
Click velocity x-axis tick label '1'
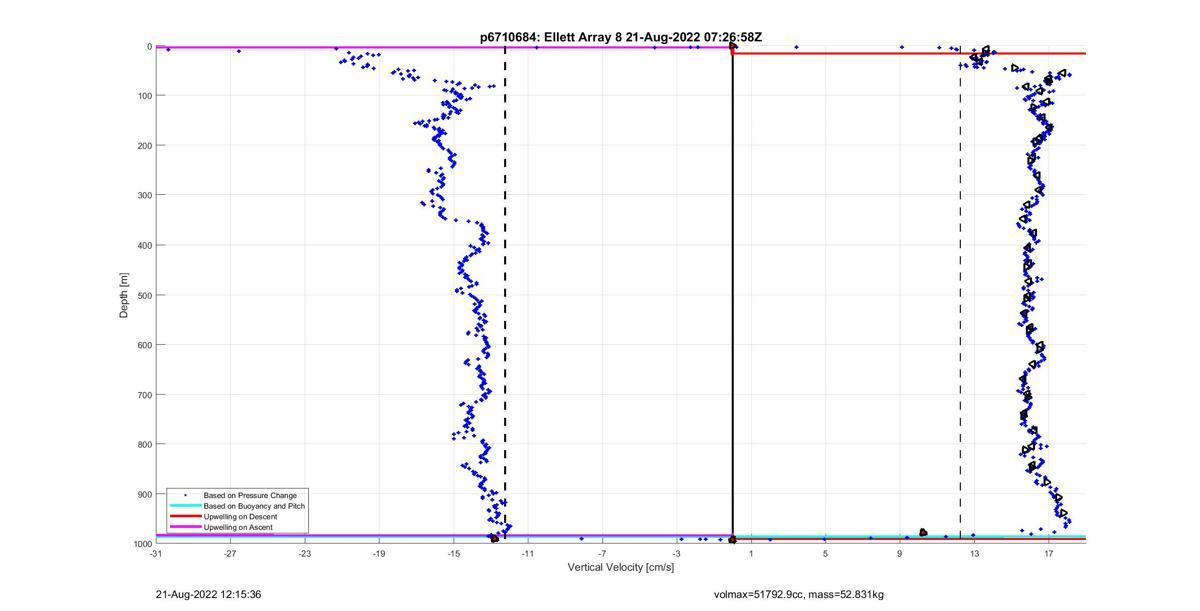[x=751, y=554]
